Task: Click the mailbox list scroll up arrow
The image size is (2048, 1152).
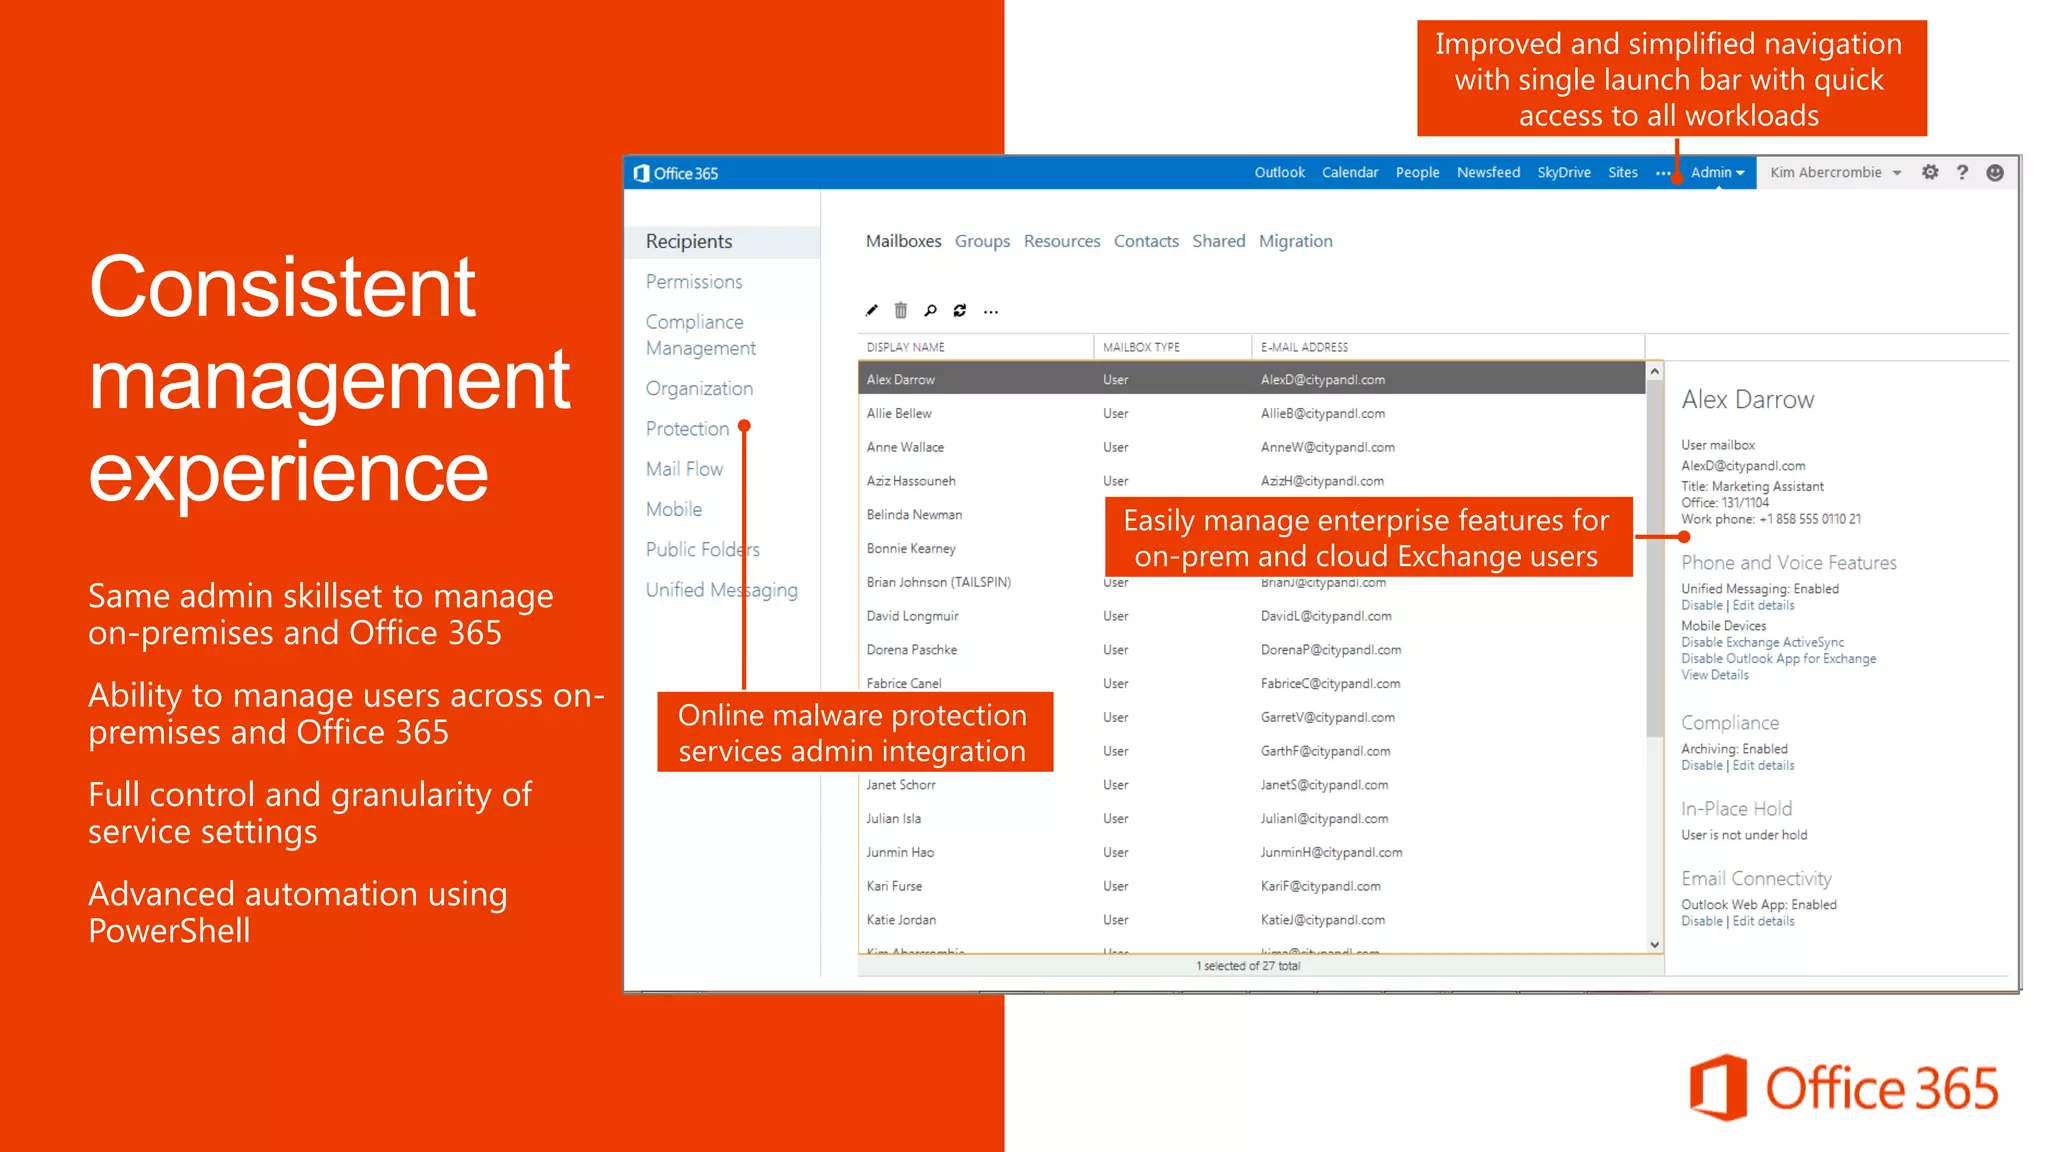Action: [x=1655, y=372]
